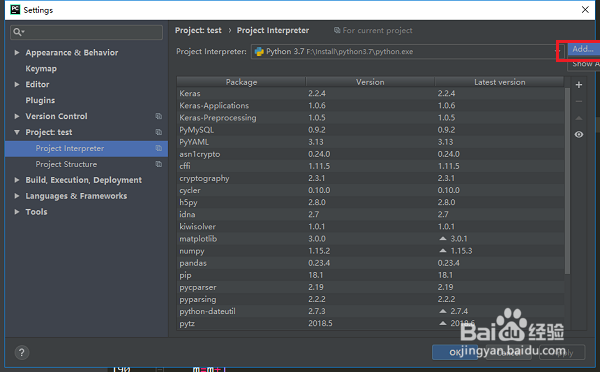
Task: Select the Keras package row
Action: (370, 93)
